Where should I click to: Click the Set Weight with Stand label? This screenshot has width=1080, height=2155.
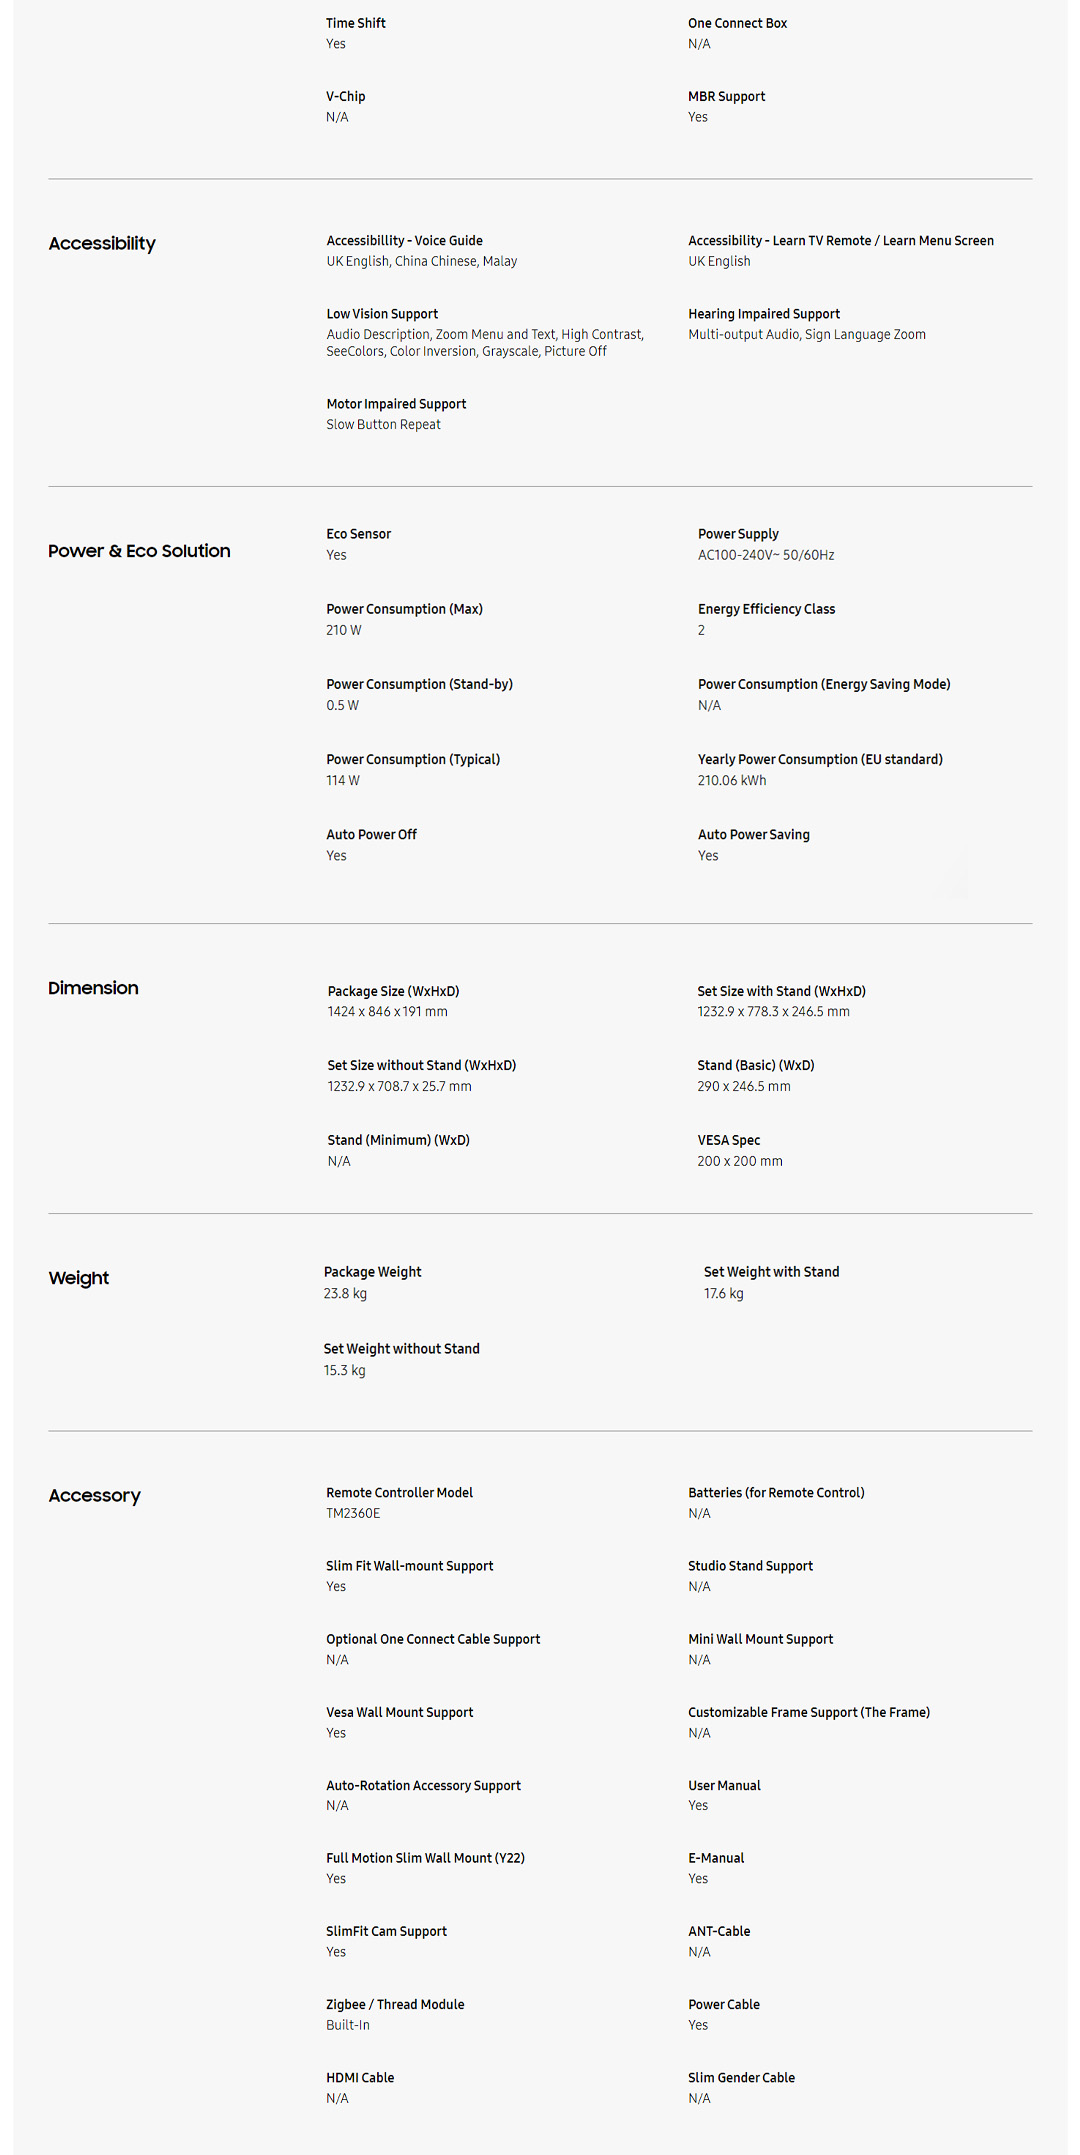[x=771, y=1272]
